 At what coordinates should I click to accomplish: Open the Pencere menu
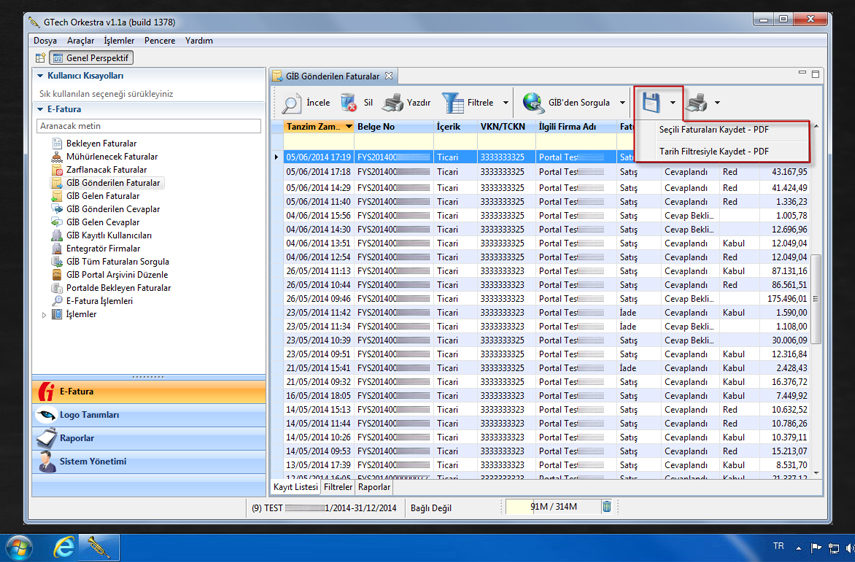pyautogui.click(x=159, y=40)
